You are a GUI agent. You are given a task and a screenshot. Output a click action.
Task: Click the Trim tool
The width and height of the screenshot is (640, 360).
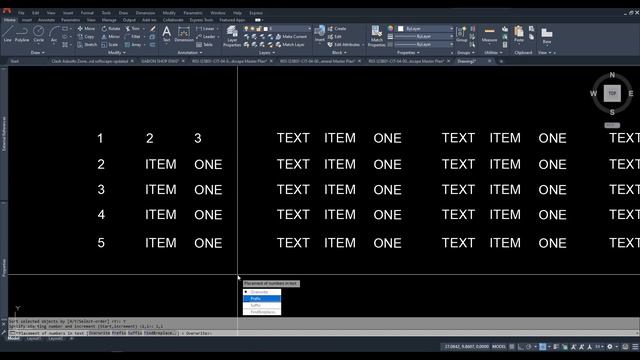tap(133, 29)
